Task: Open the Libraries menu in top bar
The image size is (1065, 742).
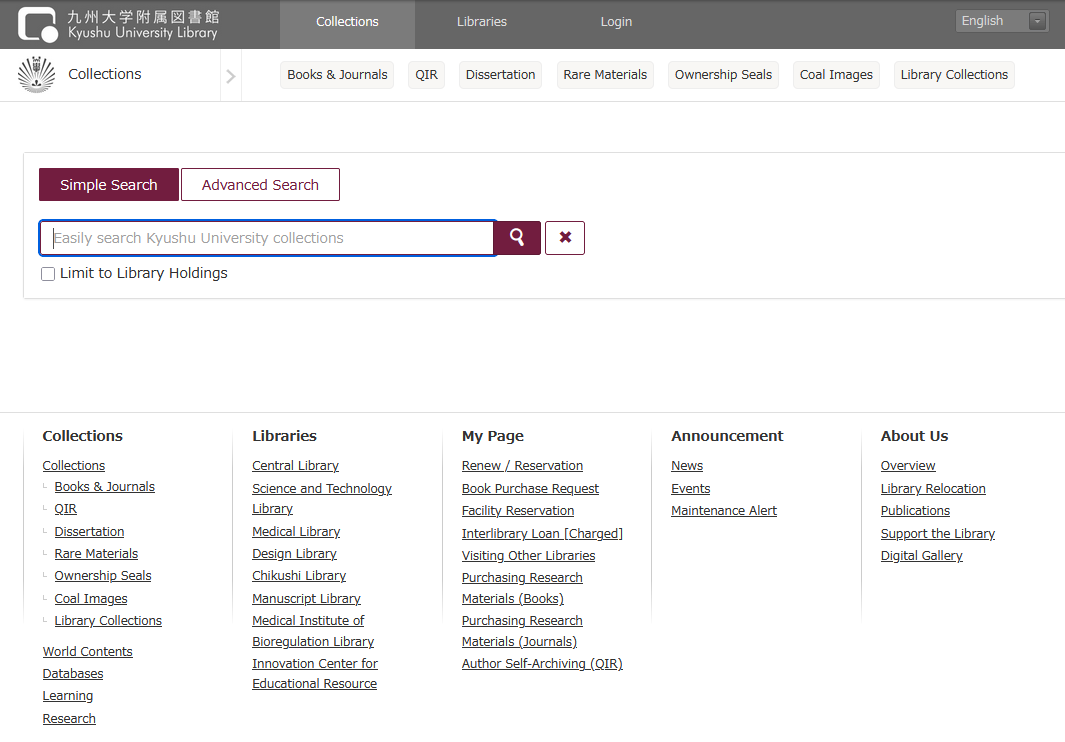Action: pyautogui.click(x=482, y=22)
